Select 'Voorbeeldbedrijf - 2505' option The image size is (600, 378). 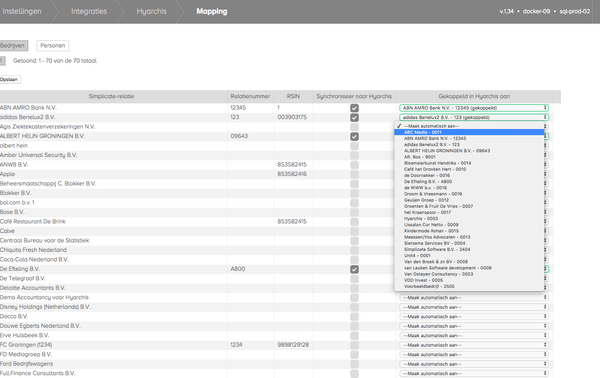click(469, 286)
